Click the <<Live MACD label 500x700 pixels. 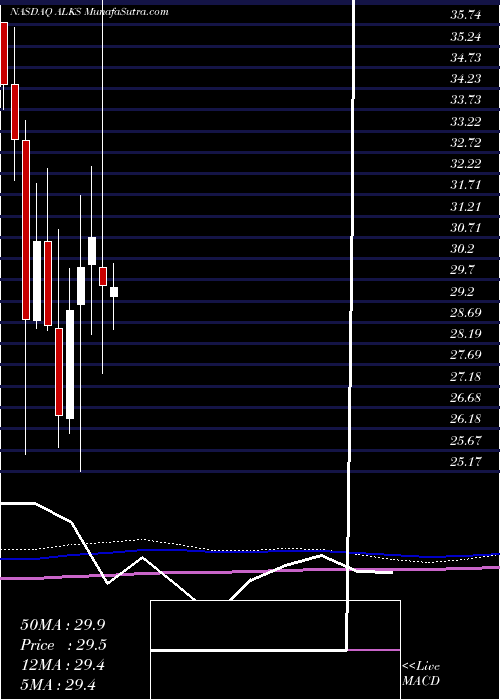coord(421,674)
